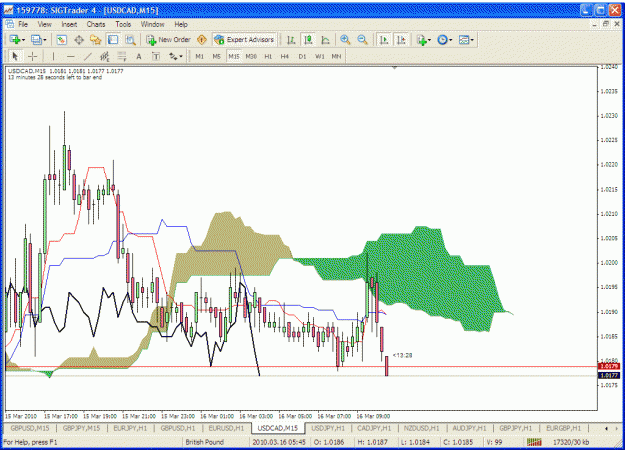This screenshot has width=625, height=450.
Task: Open the View menu
Action: 45,24
